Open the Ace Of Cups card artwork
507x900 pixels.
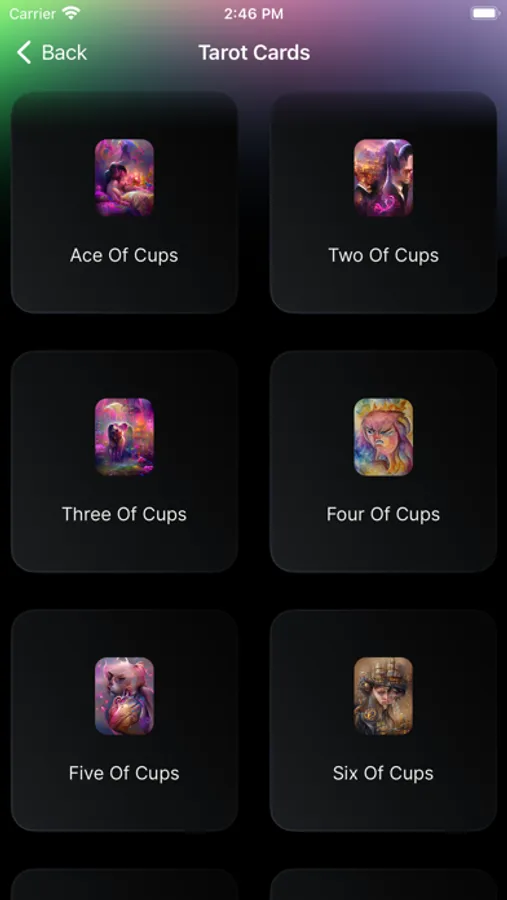click(x=124, y=178)
